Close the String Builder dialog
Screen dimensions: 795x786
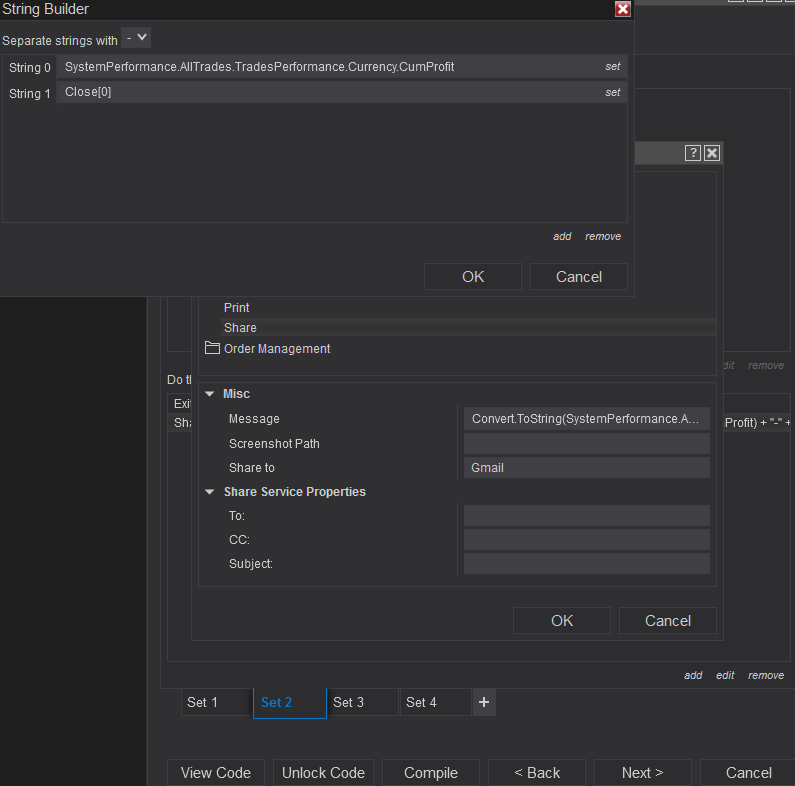click(x=623, y=9)
